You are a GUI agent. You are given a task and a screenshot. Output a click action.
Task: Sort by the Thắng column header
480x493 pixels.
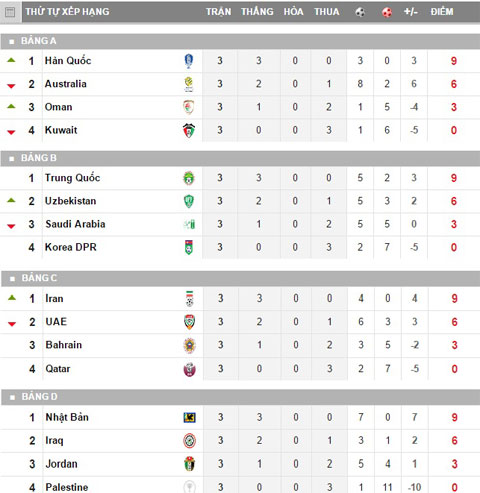click(257, 12)
